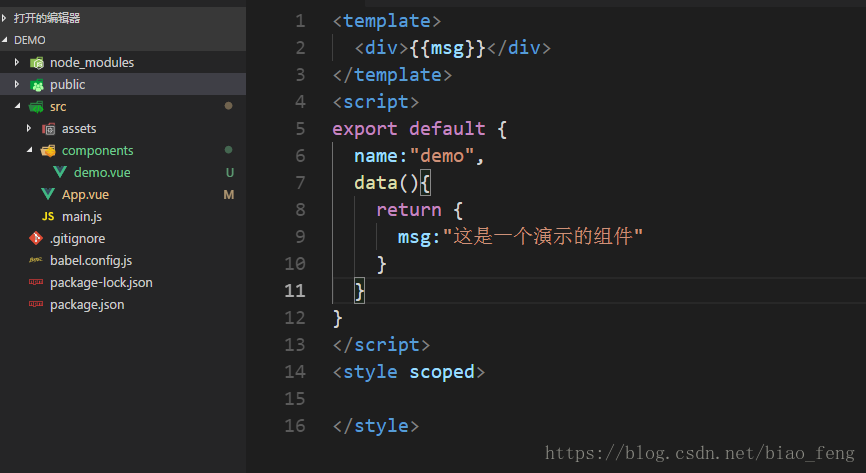Click the M status badge on App.vue
This screenshot has width=866, height=473.
coord(229,195)
